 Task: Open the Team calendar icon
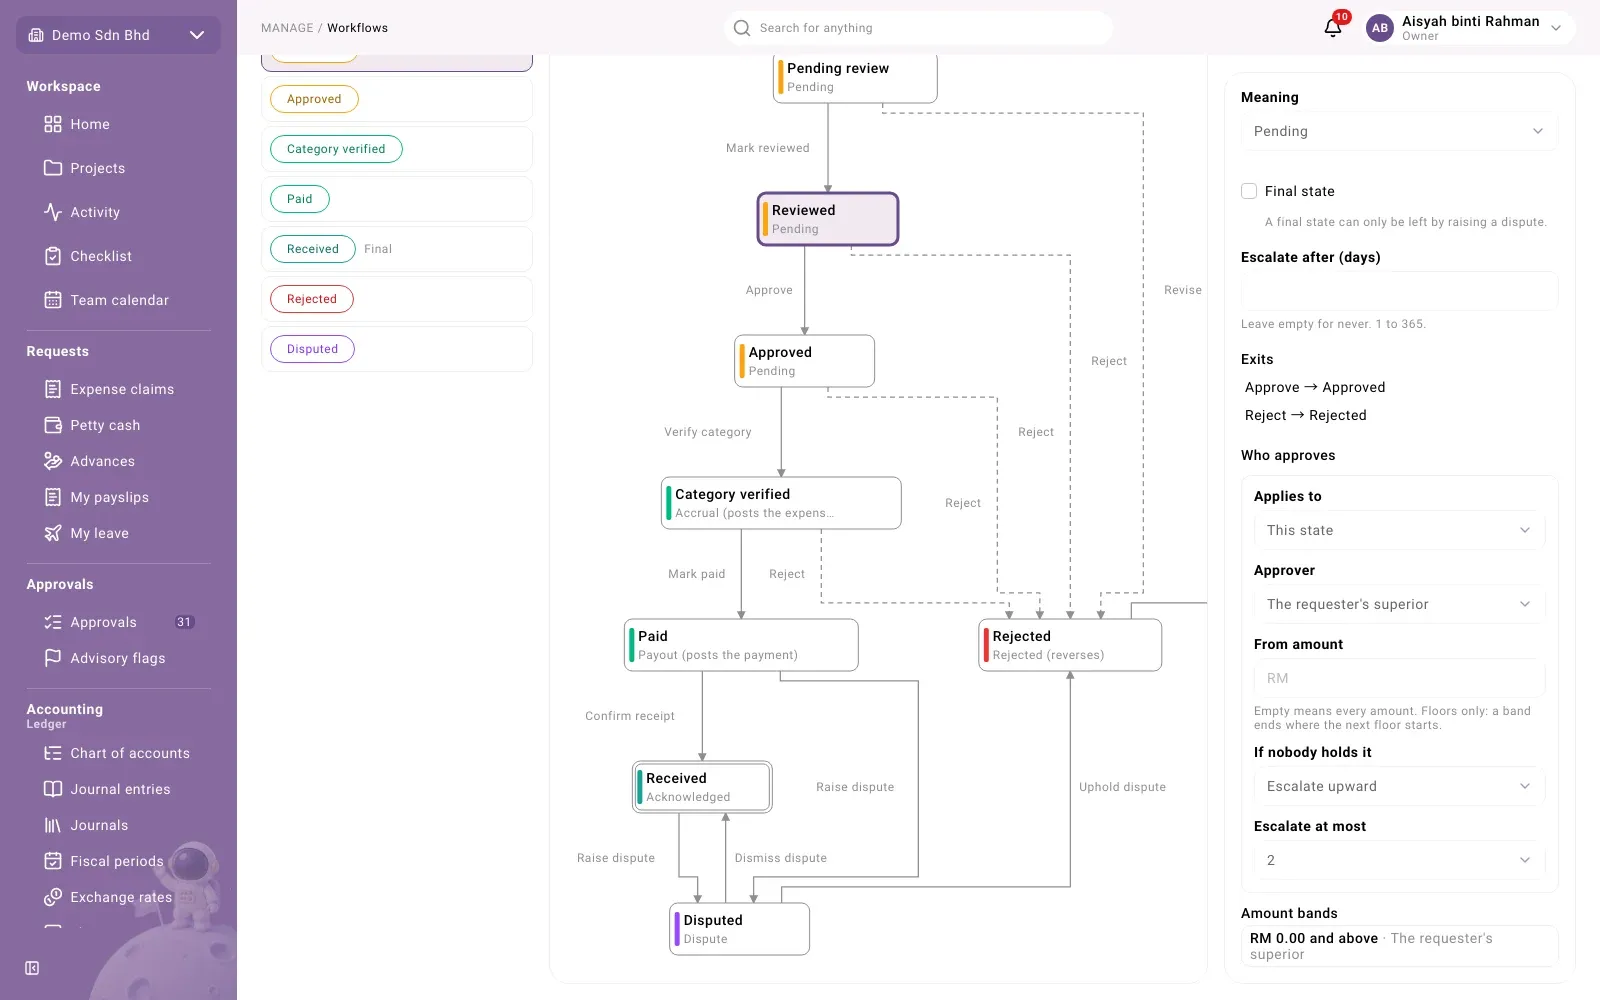coord(53,300)
